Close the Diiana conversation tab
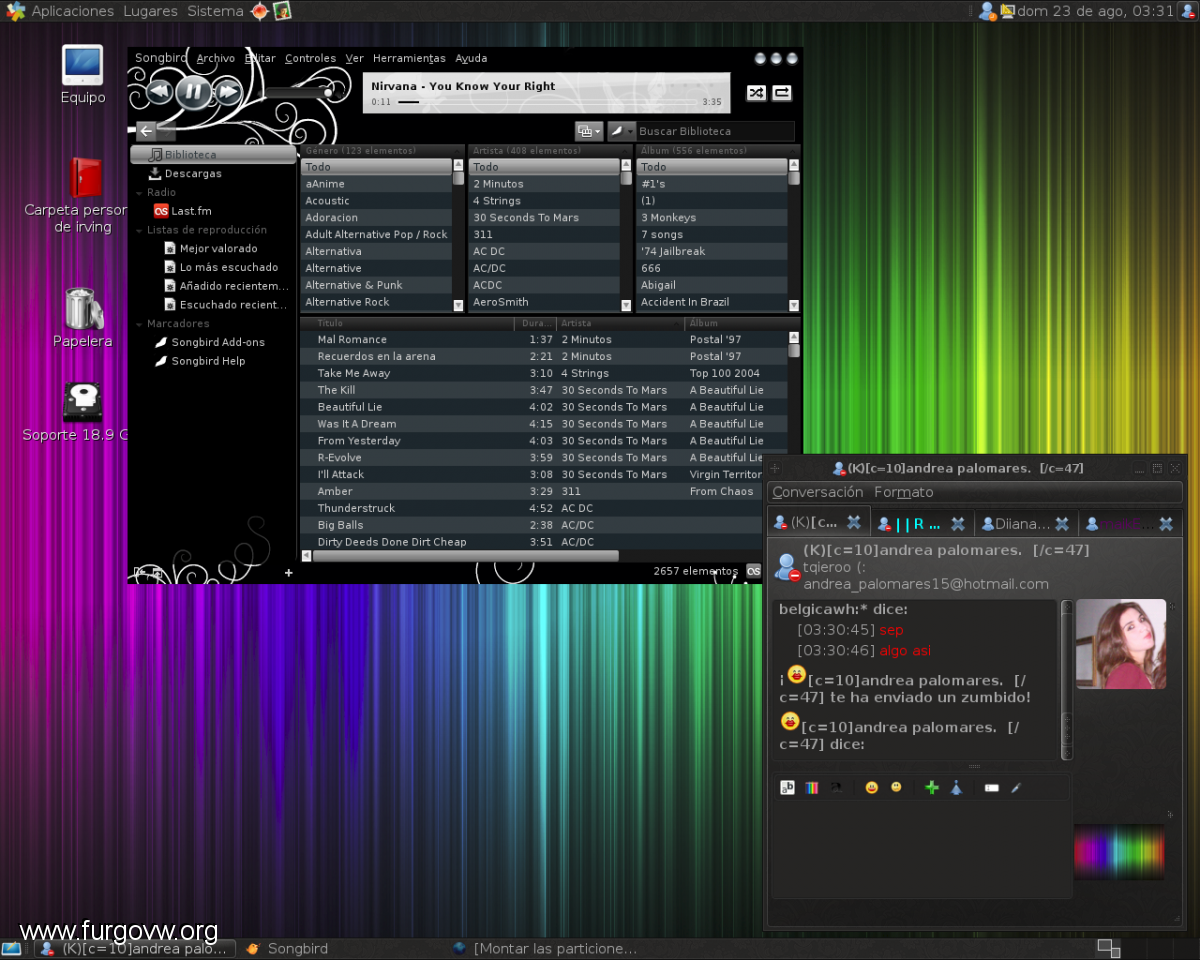Image resolution: width=1200 pixels, height=960 pixels. tap(1062, 523)
